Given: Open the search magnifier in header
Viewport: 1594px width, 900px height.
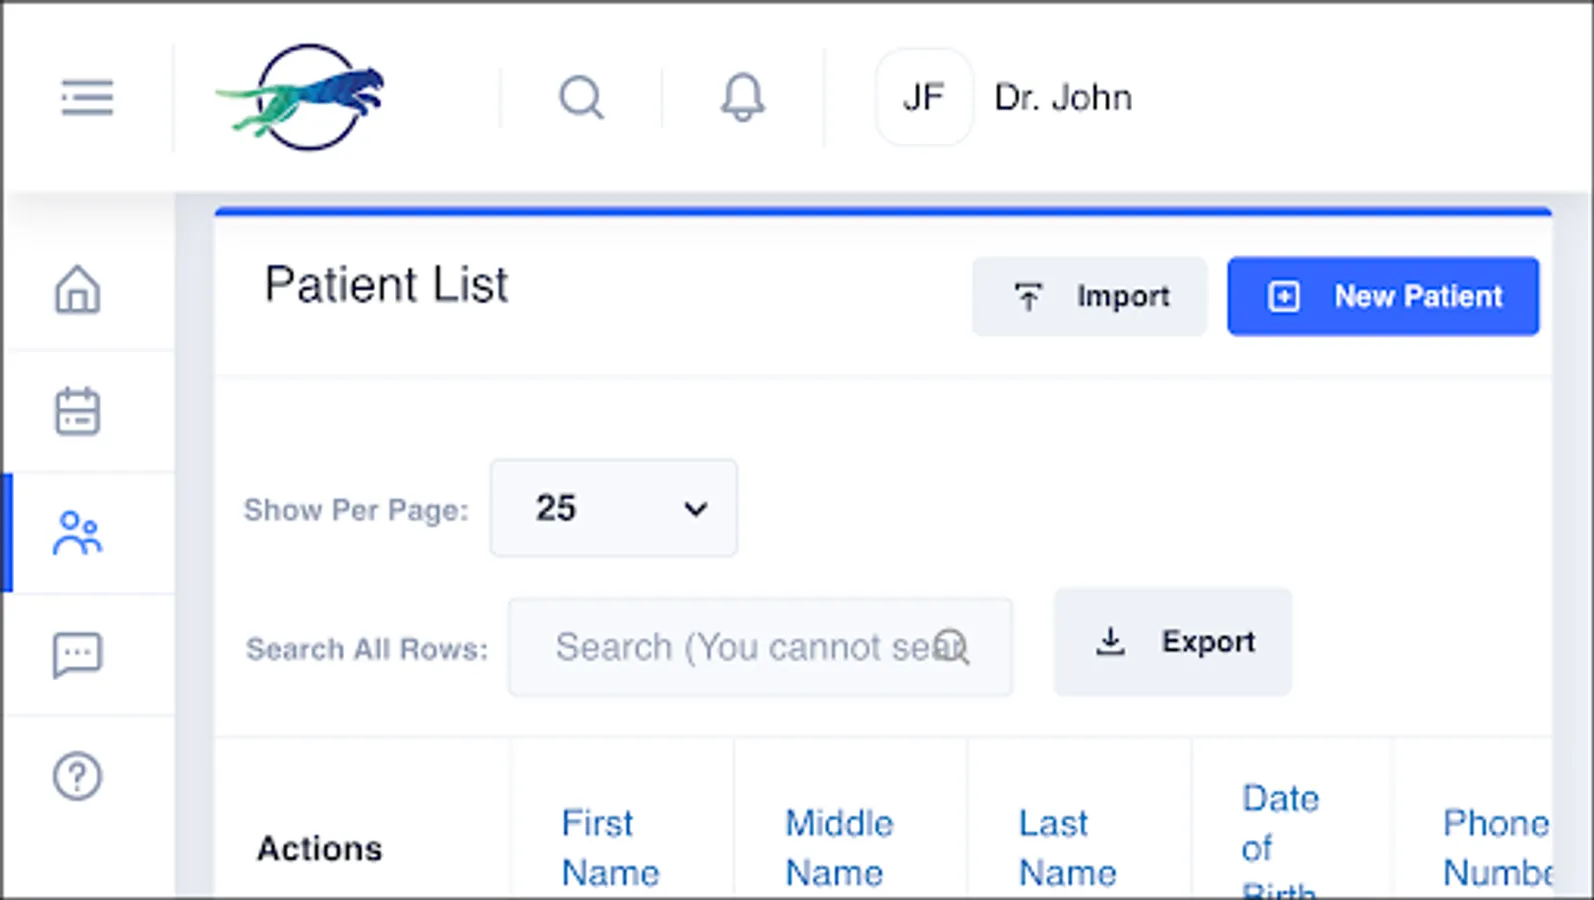Looking at the screenshot, I should pyautogui.click(x=581, y=98).
